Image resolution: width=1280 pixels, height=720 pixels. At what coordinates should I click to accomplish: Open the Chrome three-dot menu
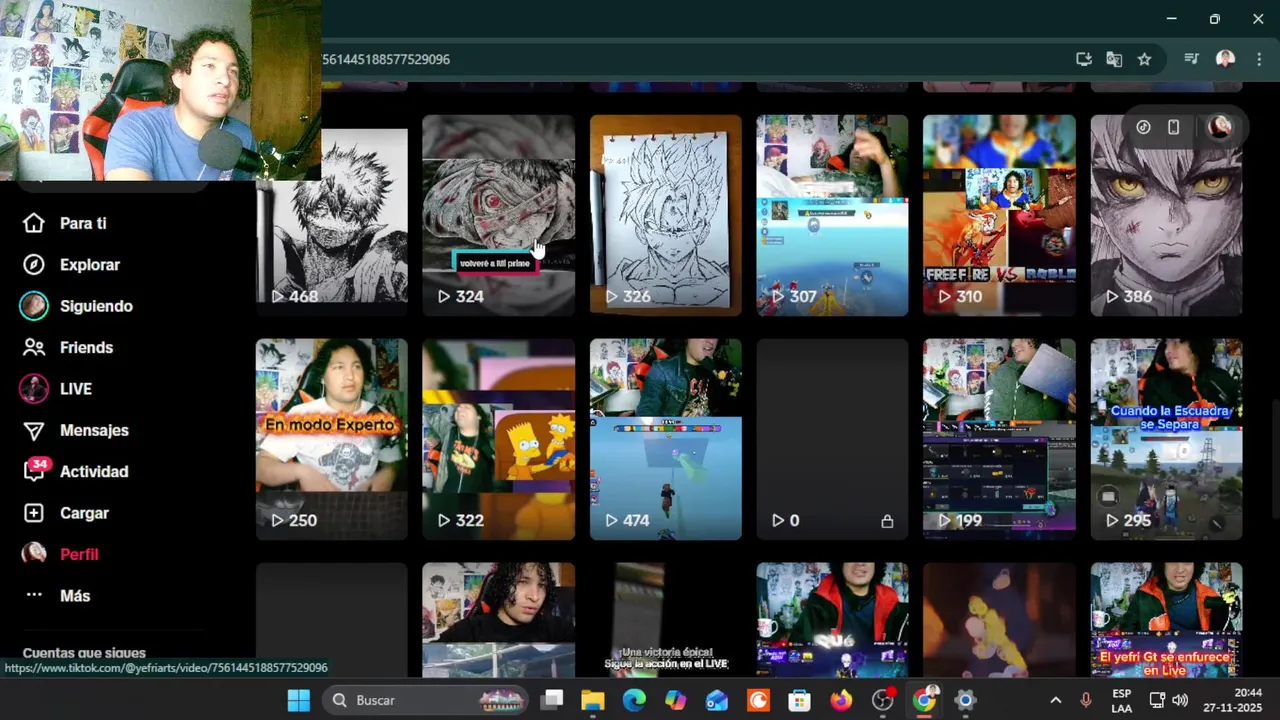(x=1259, y=59)
